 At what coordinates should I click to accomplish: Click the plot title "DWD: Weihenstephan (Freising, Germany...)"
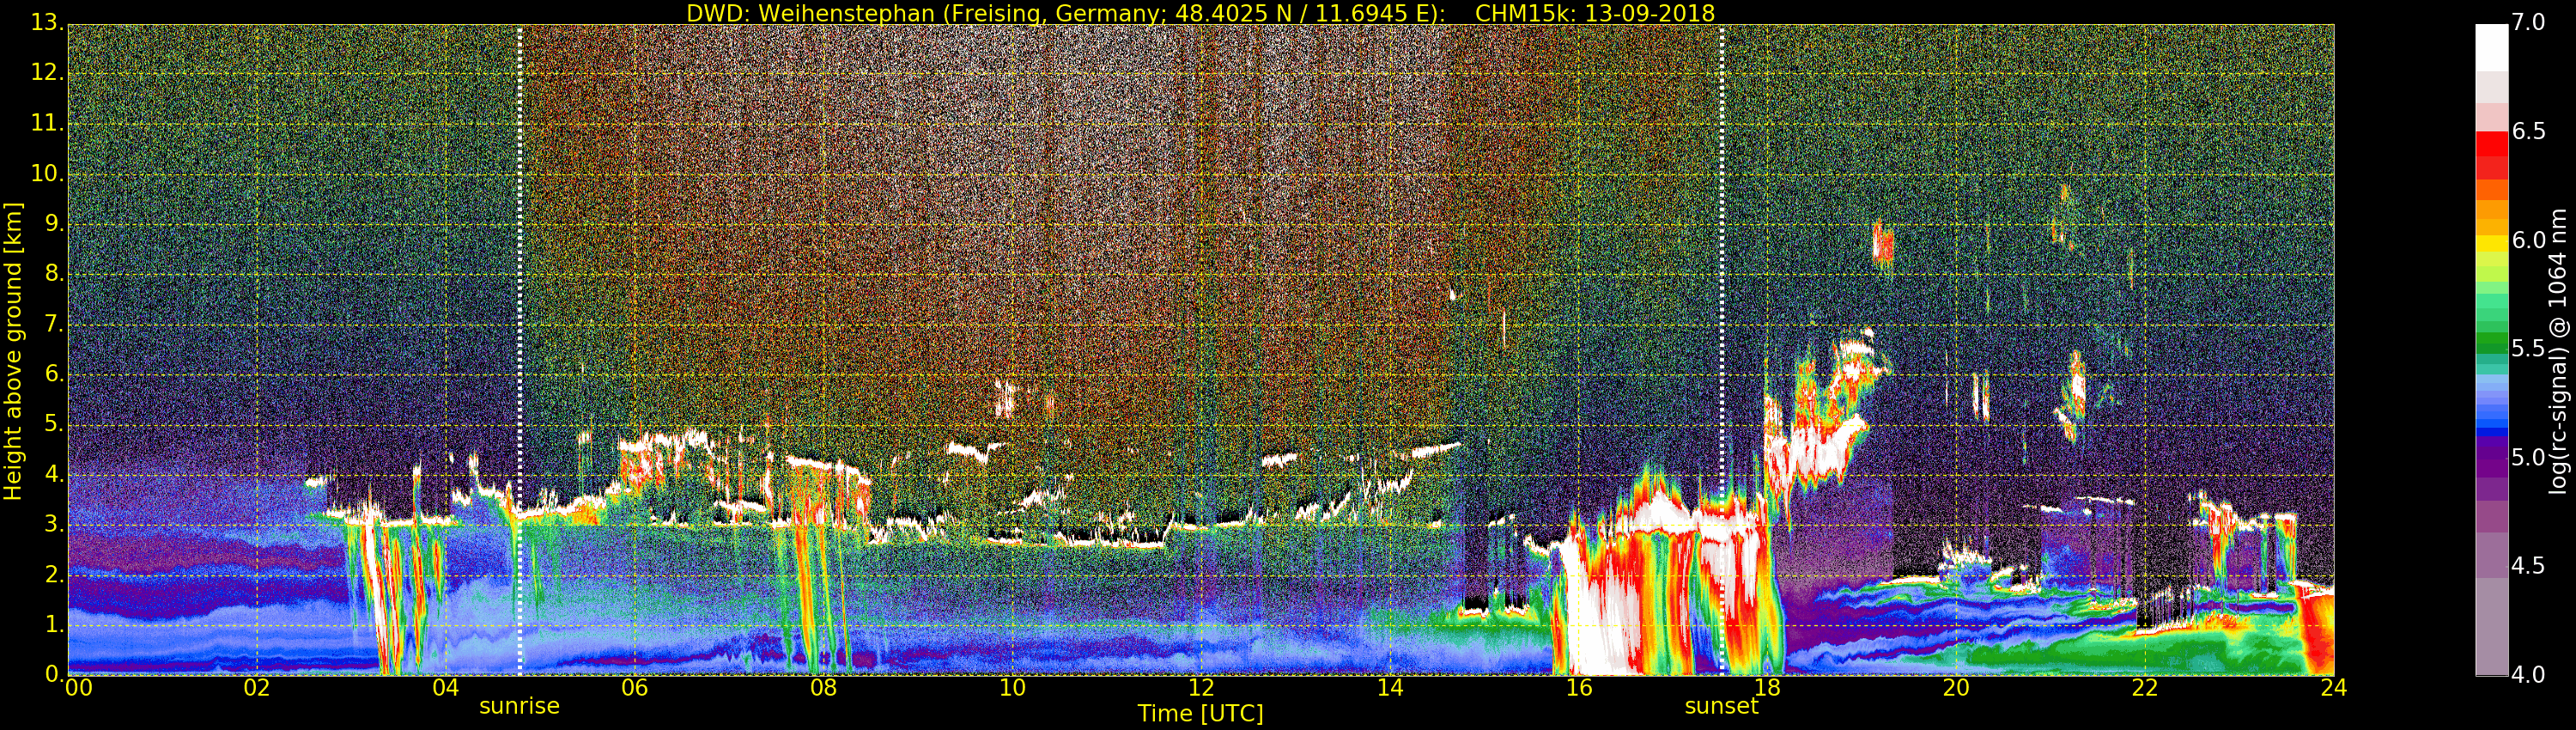(x=1200, y=13)
